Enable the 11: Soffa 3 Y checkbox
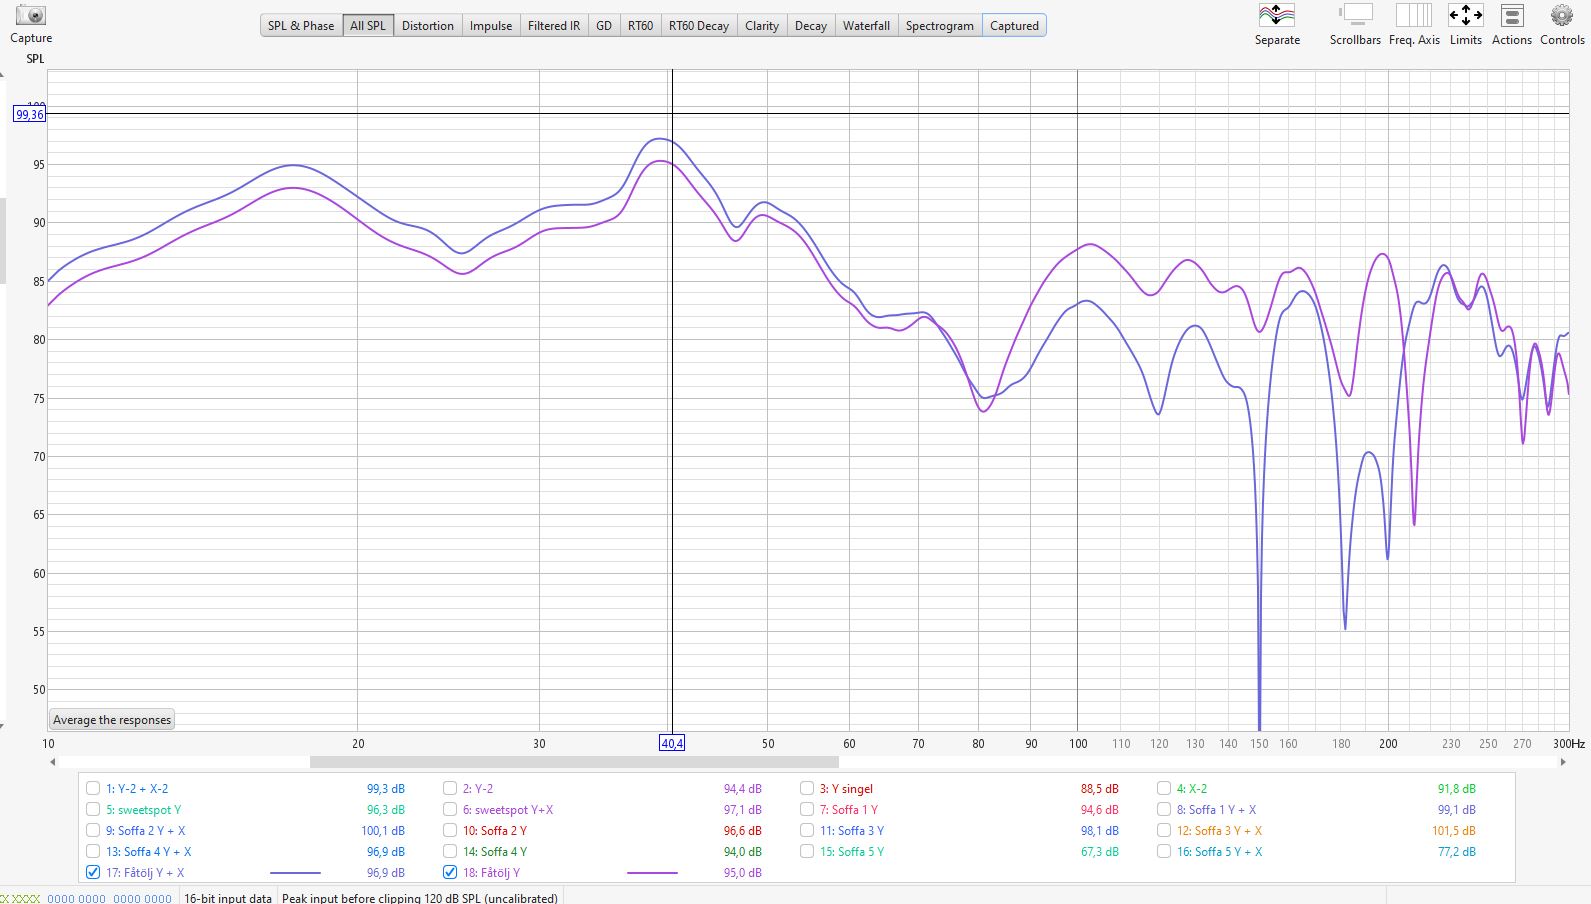The image size is (1591, 904). [807, 830]
